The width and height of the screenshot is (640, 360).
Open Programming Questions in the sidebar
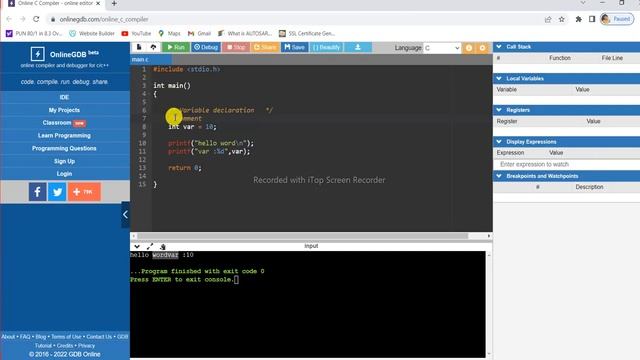64,148
